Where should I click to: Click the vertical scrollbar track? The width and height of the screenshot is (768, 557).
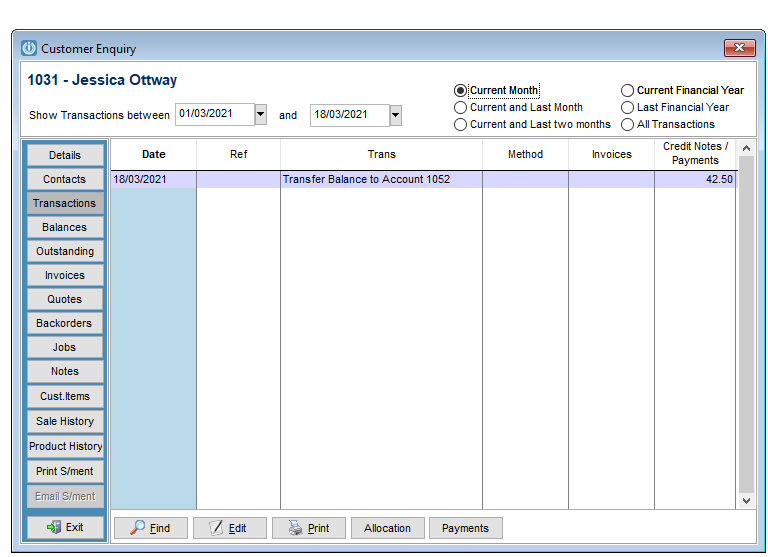click(746, 323)
